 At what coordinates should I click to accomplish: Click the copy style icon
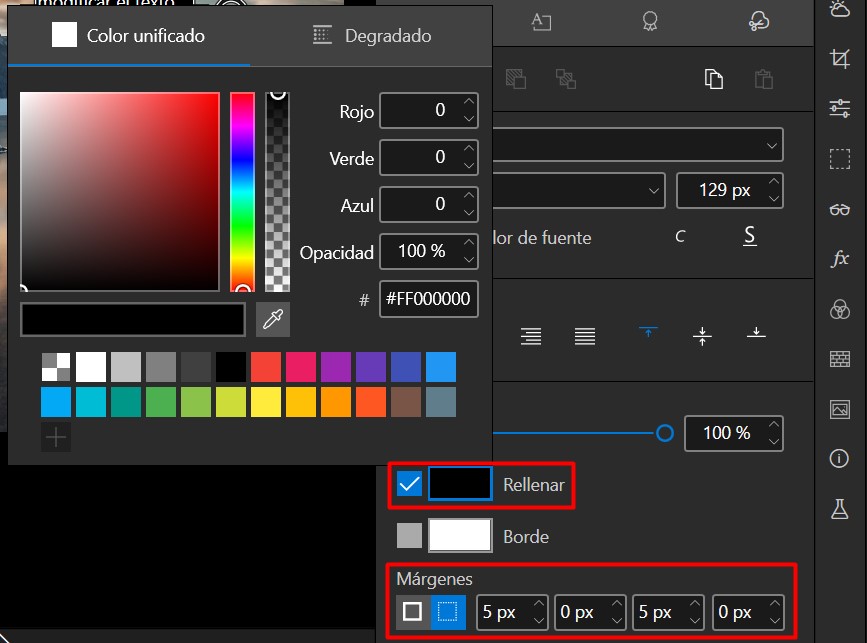[713, 79]
